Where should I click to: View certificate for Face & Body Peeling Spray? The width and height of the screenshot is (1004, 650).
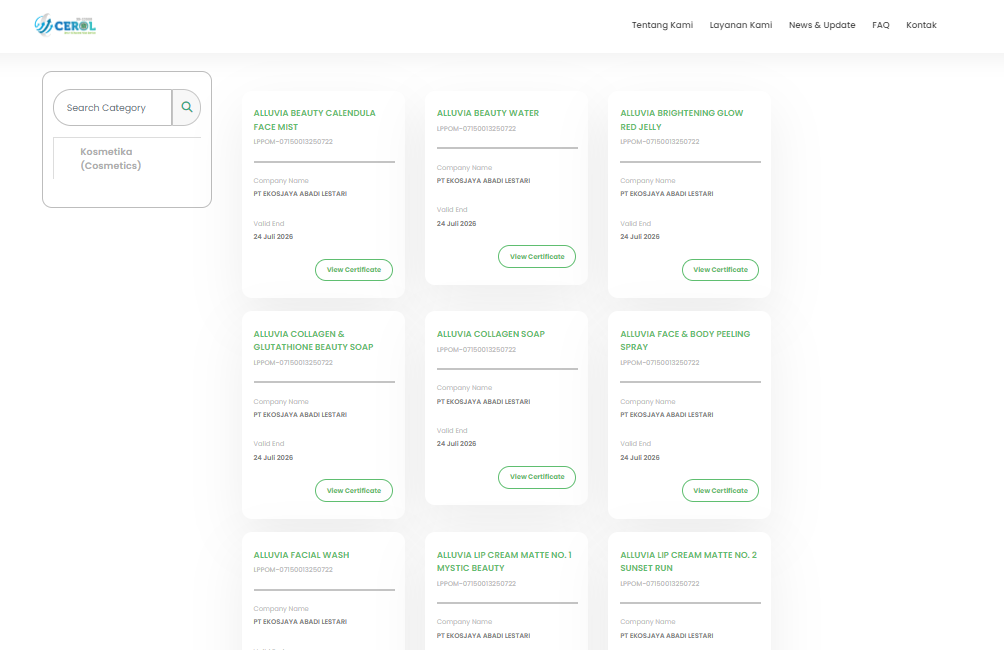(x=720, y=491)
